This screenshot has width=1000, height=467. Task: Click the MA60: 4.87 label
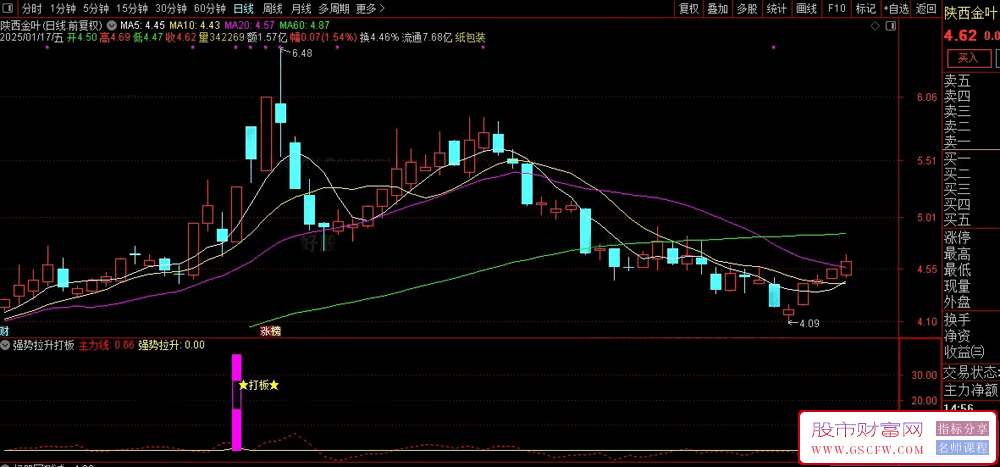point(304,26)
